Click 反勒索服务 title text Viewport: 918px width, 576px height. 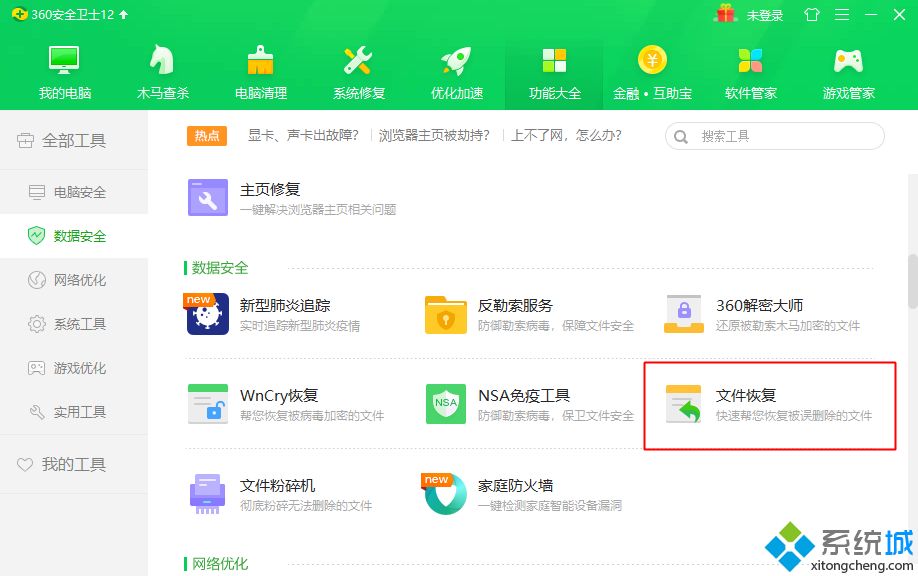[515, 306]
